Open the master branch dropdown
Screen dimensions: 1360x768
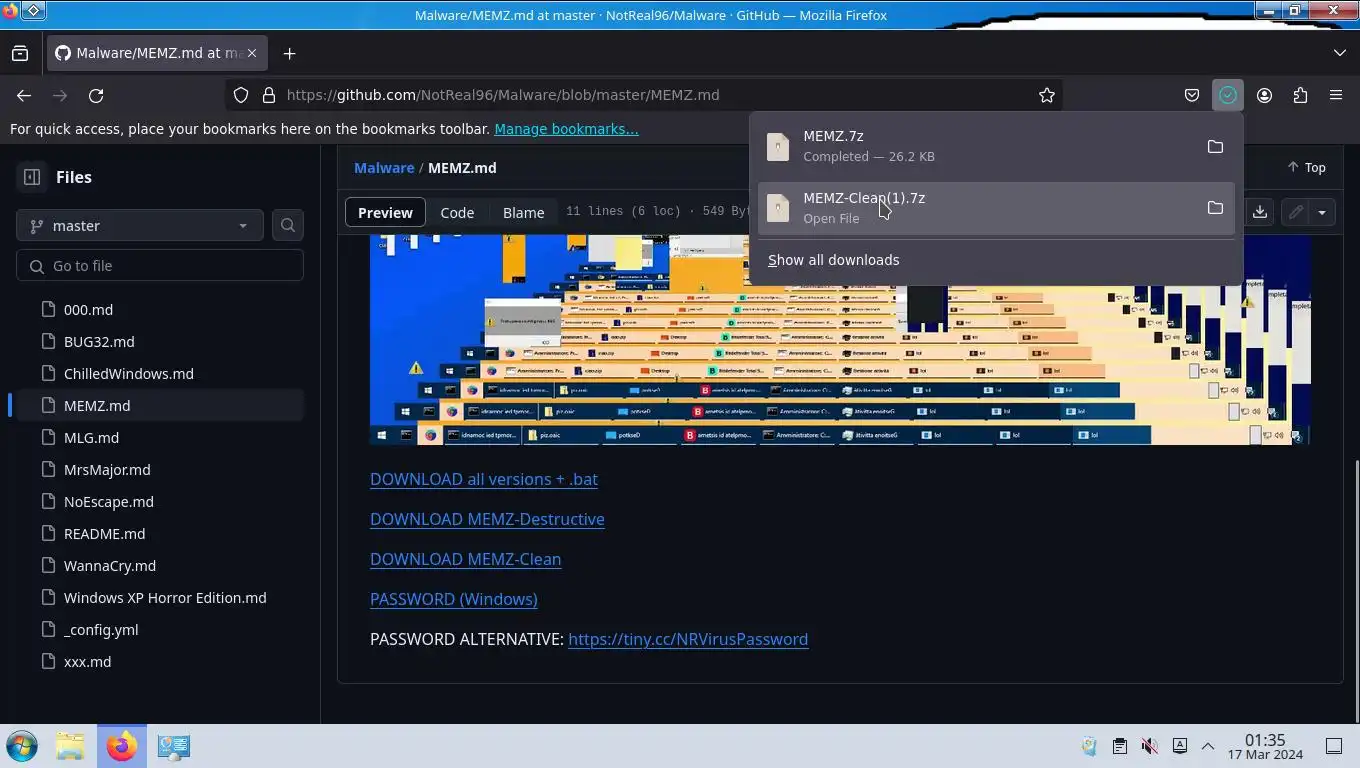pos(140,226)
